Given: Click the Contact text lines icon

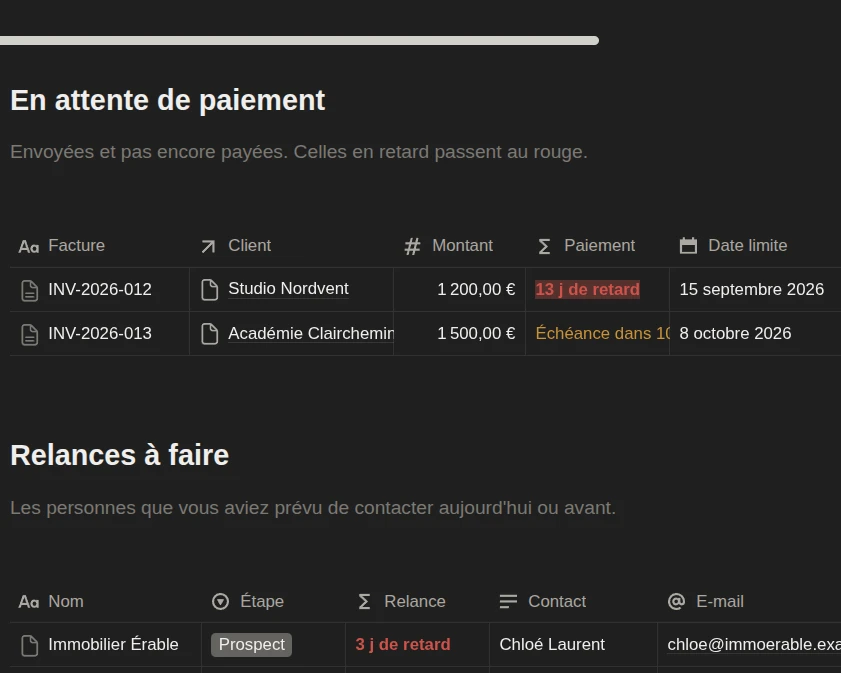Looking at the screenshot, I should point(508,601).
